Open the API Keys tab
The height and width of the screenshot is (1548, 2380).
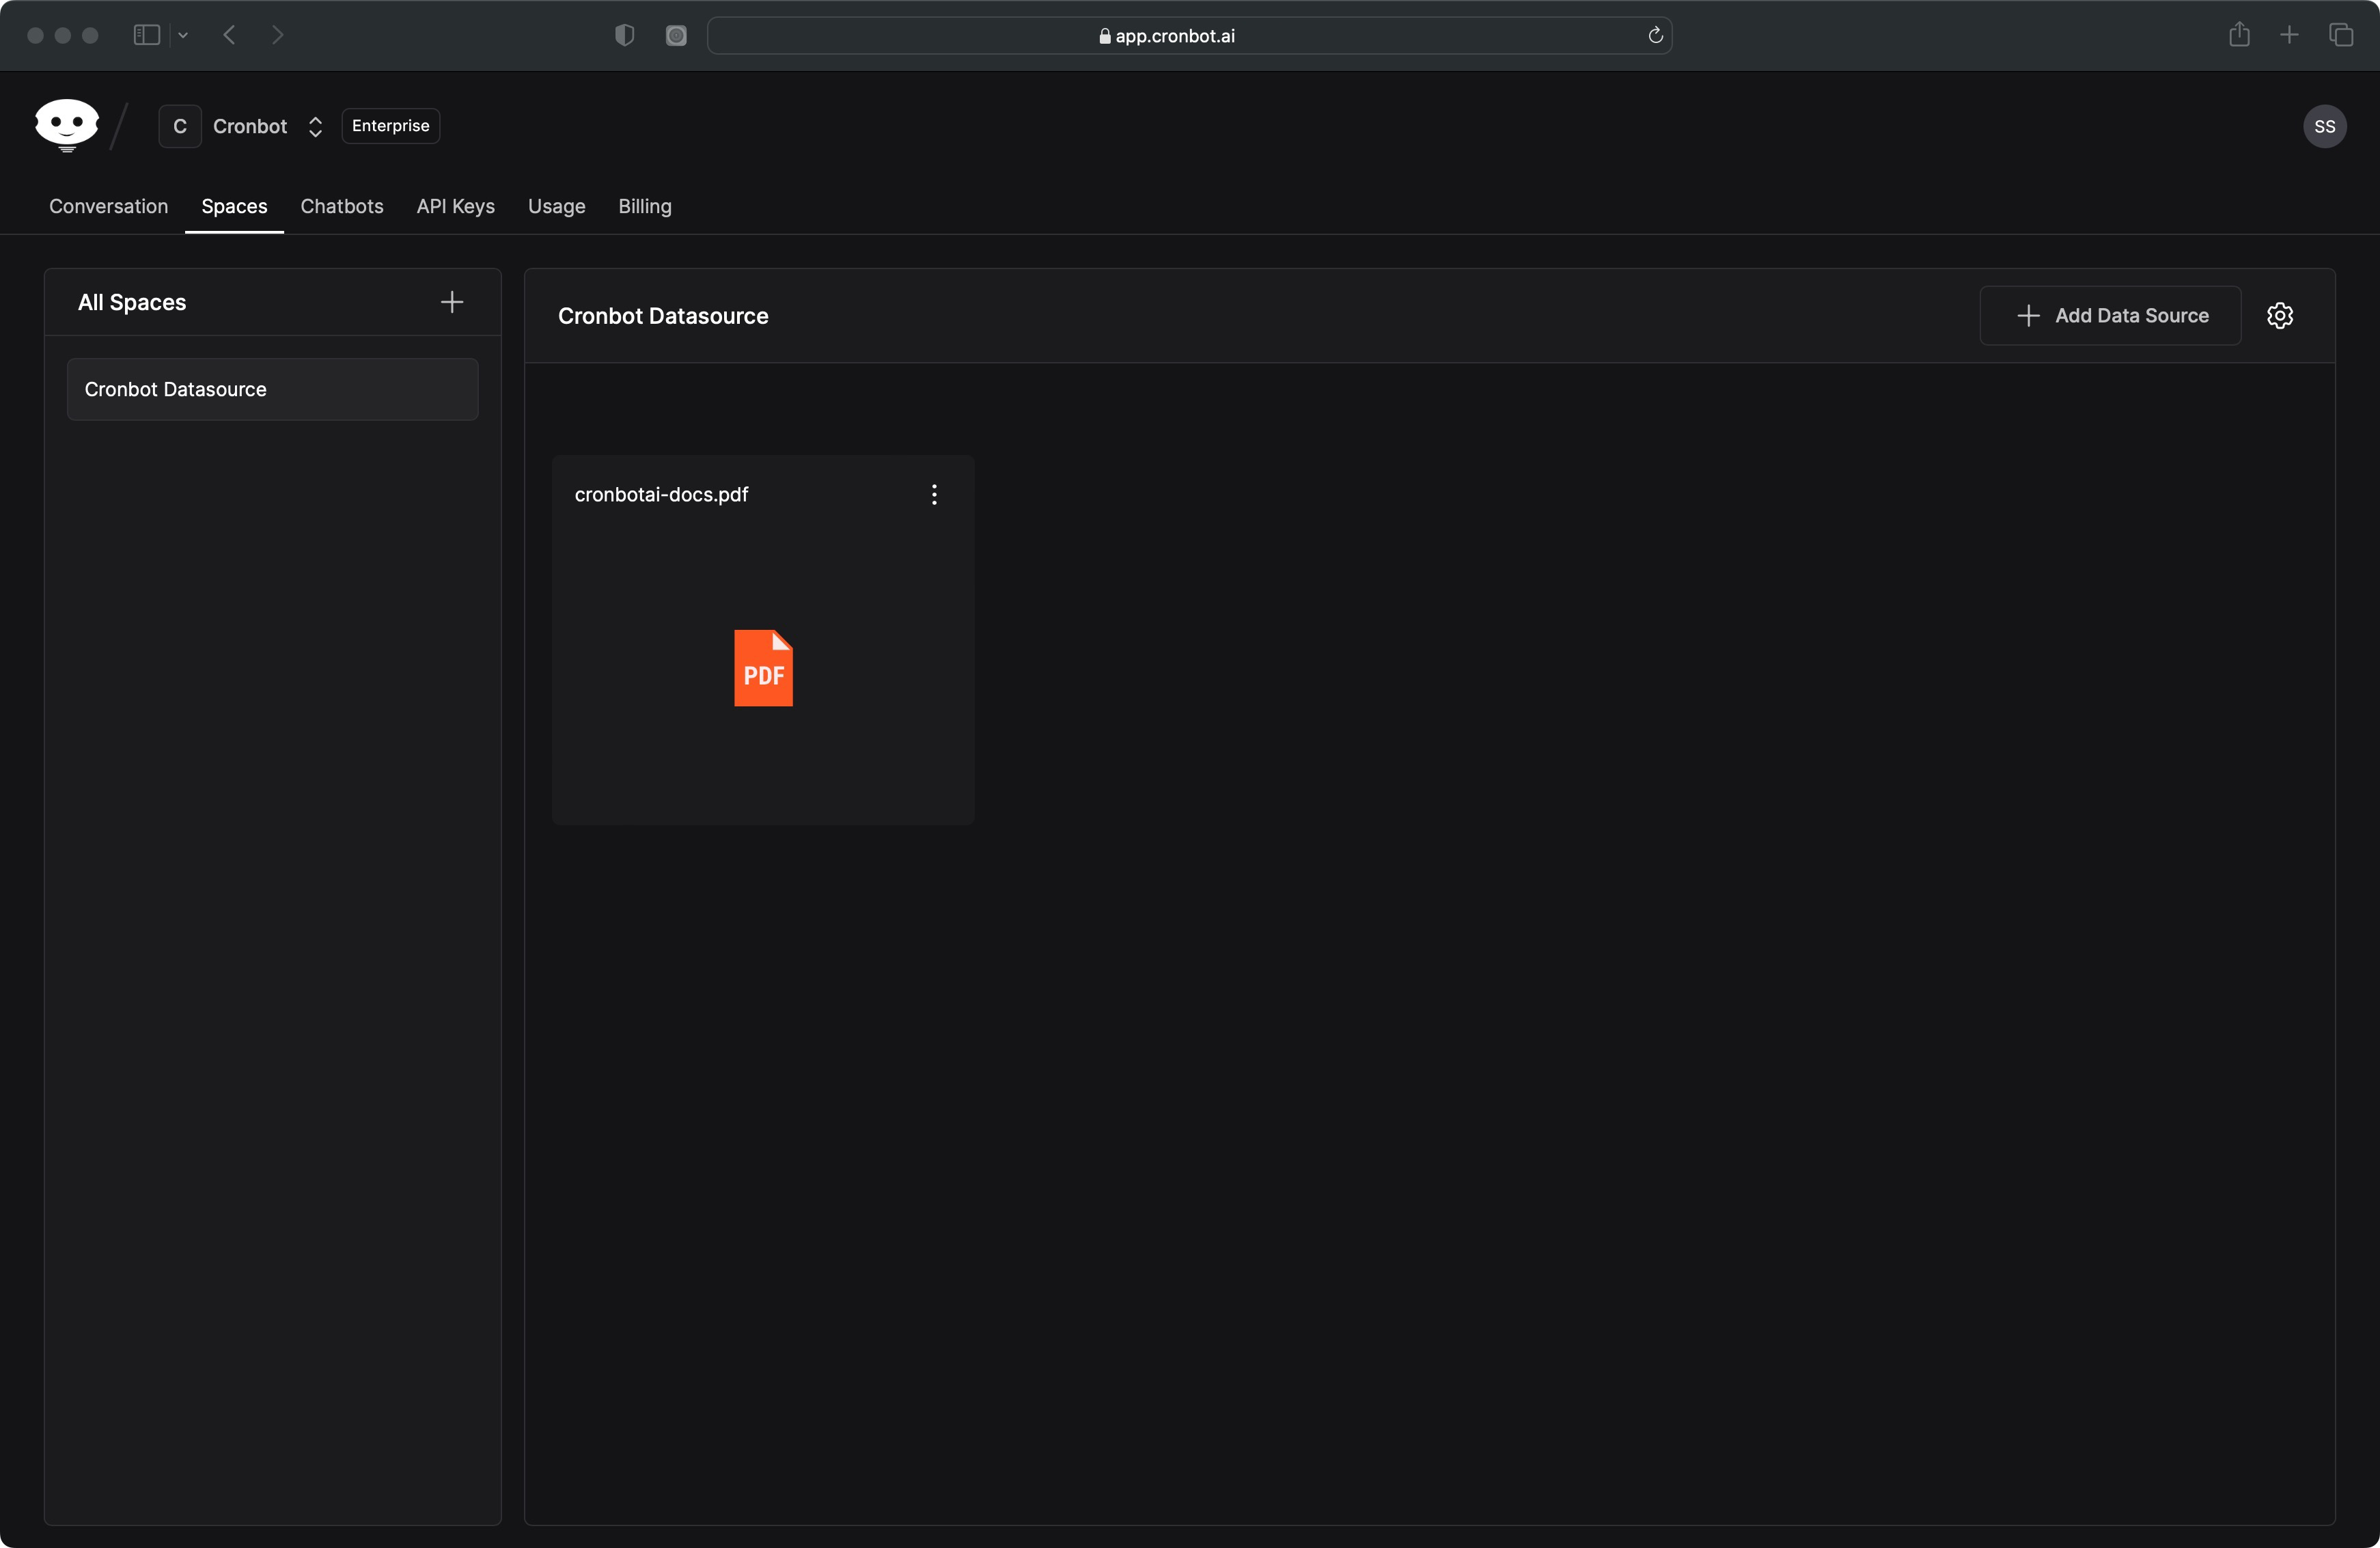[455, 206]
